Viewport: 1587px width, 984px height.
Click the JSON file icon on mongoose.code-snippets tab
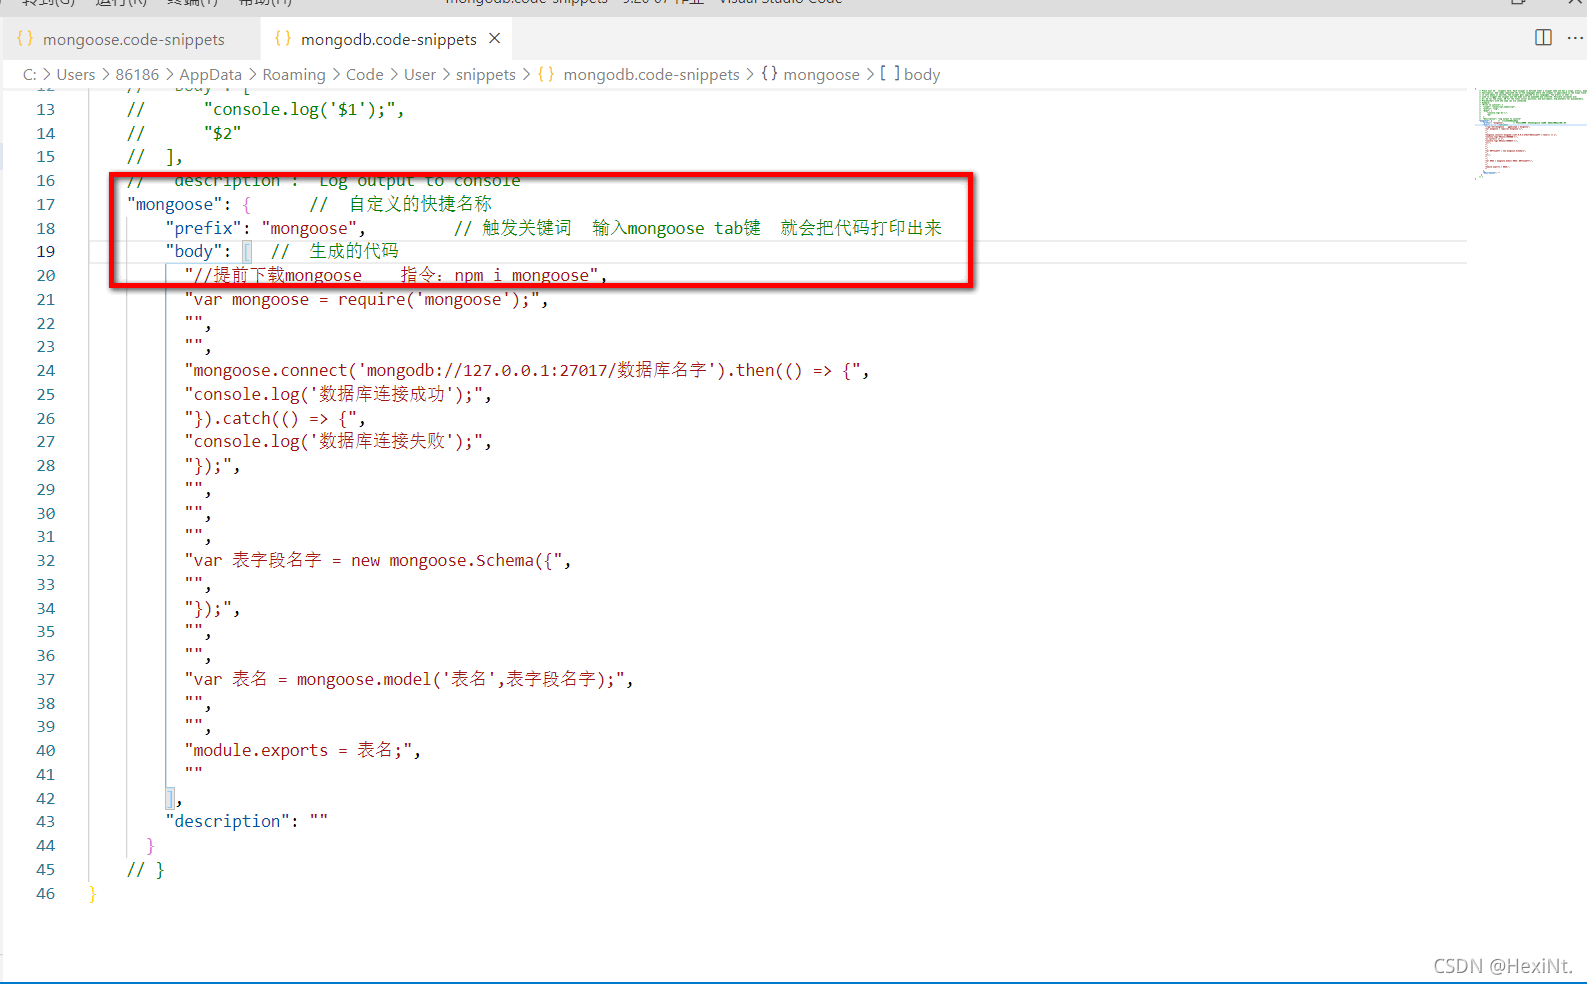25,39
